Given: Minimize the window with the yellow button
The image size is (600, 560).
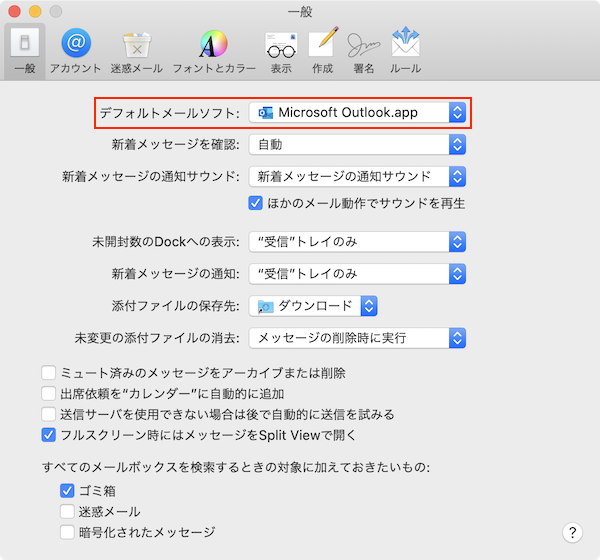Looking at the screenshot, I should point(35,11).
